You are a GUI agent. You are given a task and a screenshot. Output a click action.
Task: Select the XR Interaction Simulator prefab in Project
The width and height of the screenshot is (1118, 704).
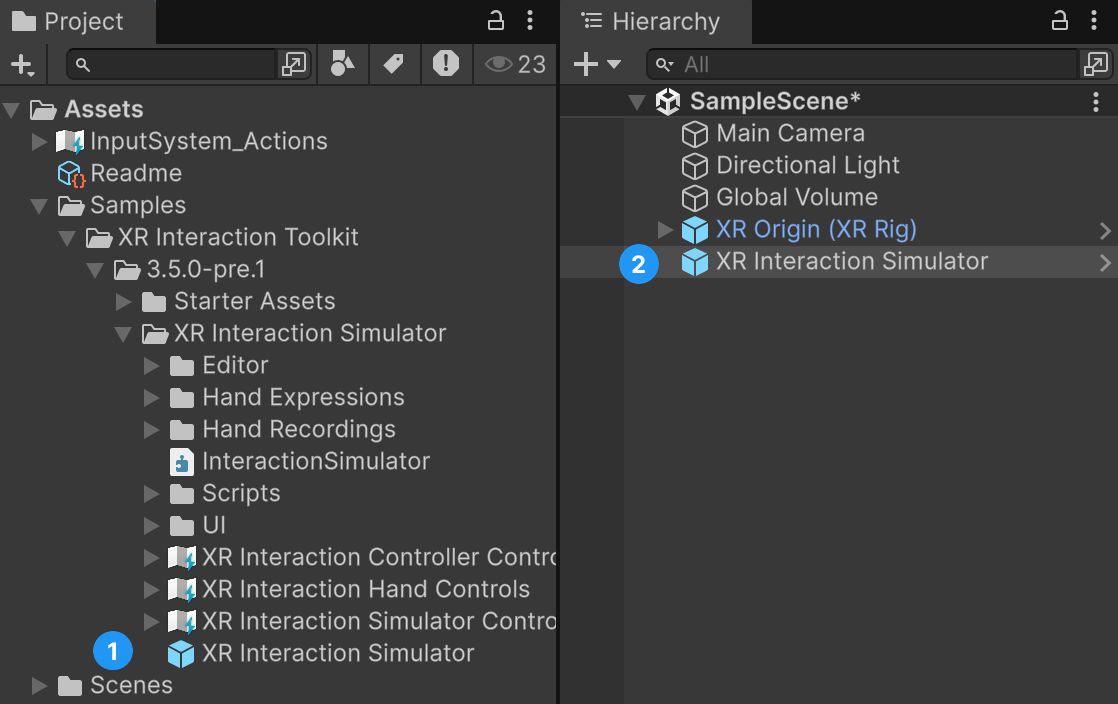[x=321, y=653]
